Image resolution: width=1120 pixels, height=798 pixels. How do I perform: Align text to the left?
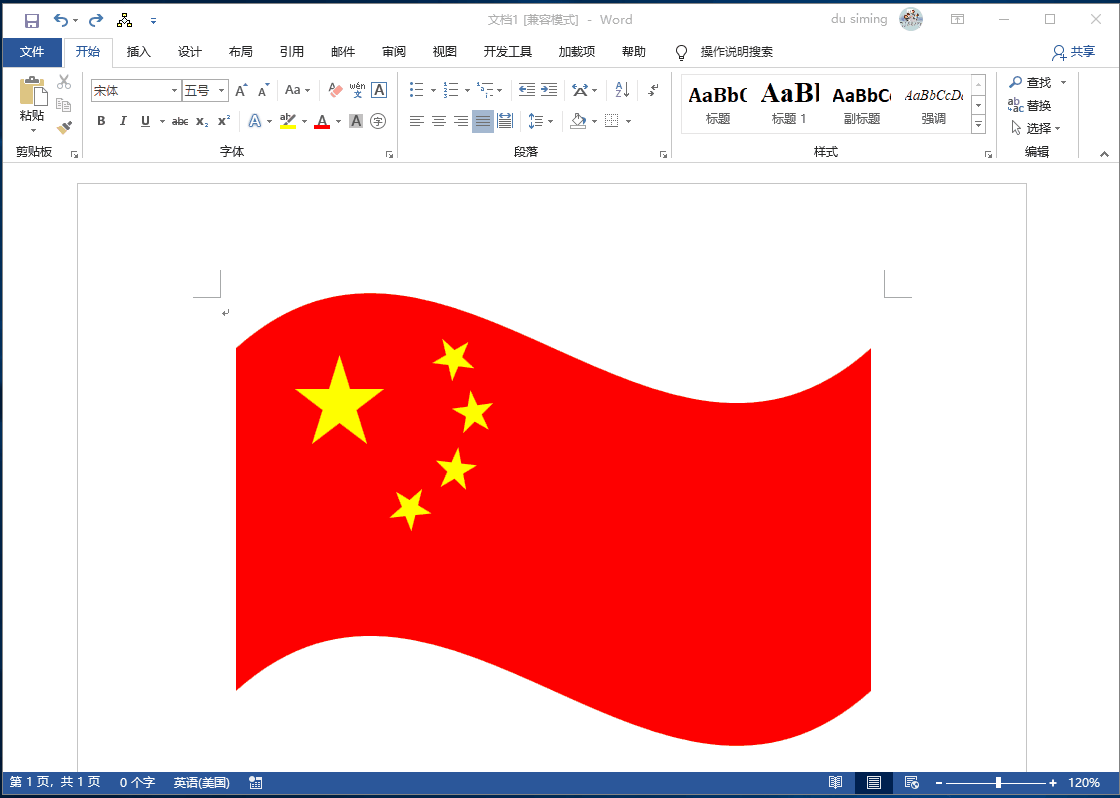tap(417, 121)
